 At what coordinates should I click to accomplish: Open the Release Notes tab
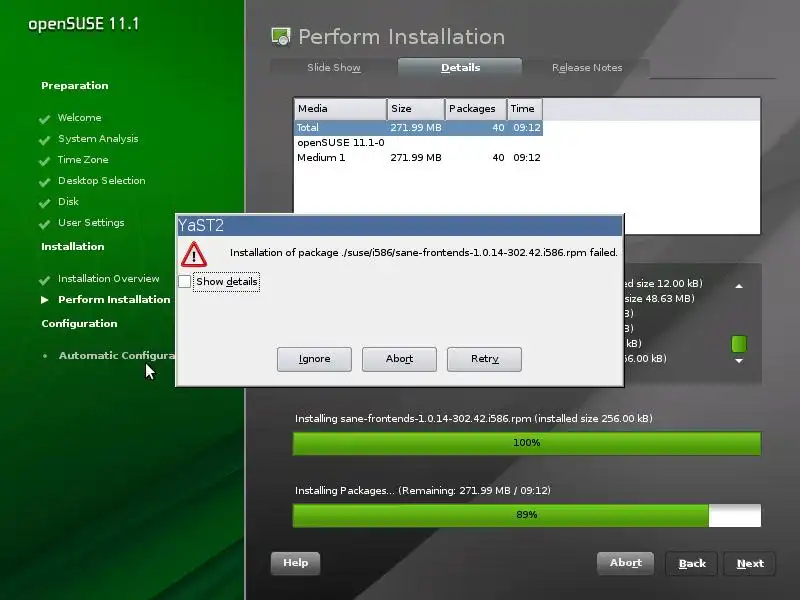click(x=587, y=67)
